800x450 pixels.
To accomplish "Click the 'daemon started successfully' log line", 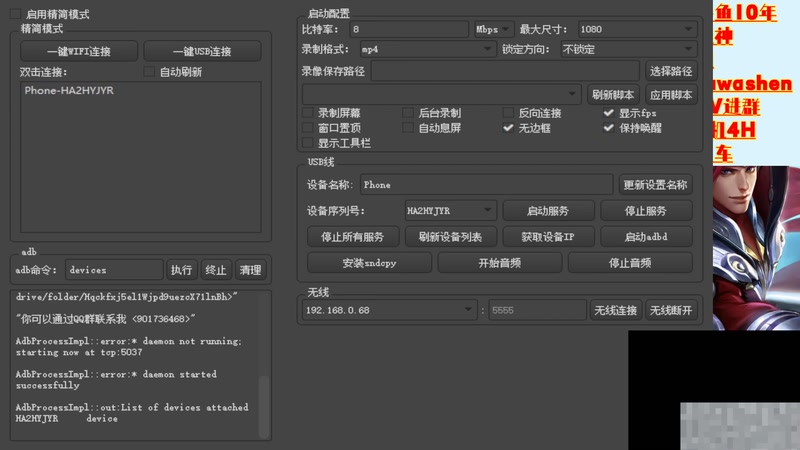I will (116, 380).
